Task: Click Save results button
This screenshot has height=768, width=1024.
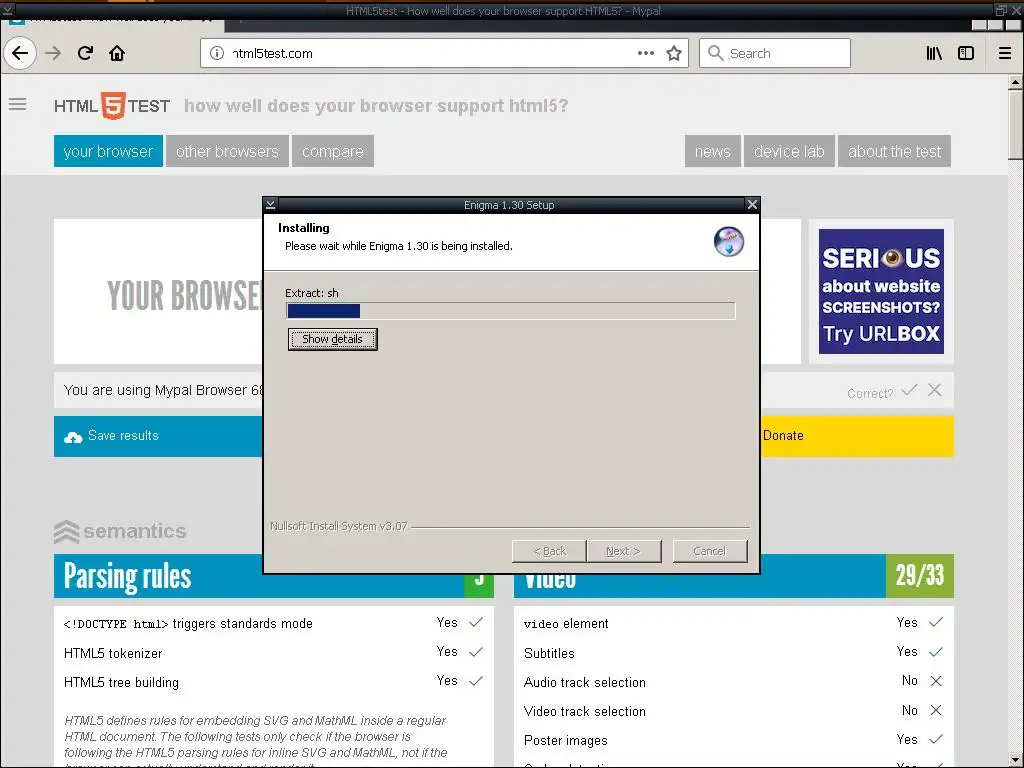Action: (158, 436)
